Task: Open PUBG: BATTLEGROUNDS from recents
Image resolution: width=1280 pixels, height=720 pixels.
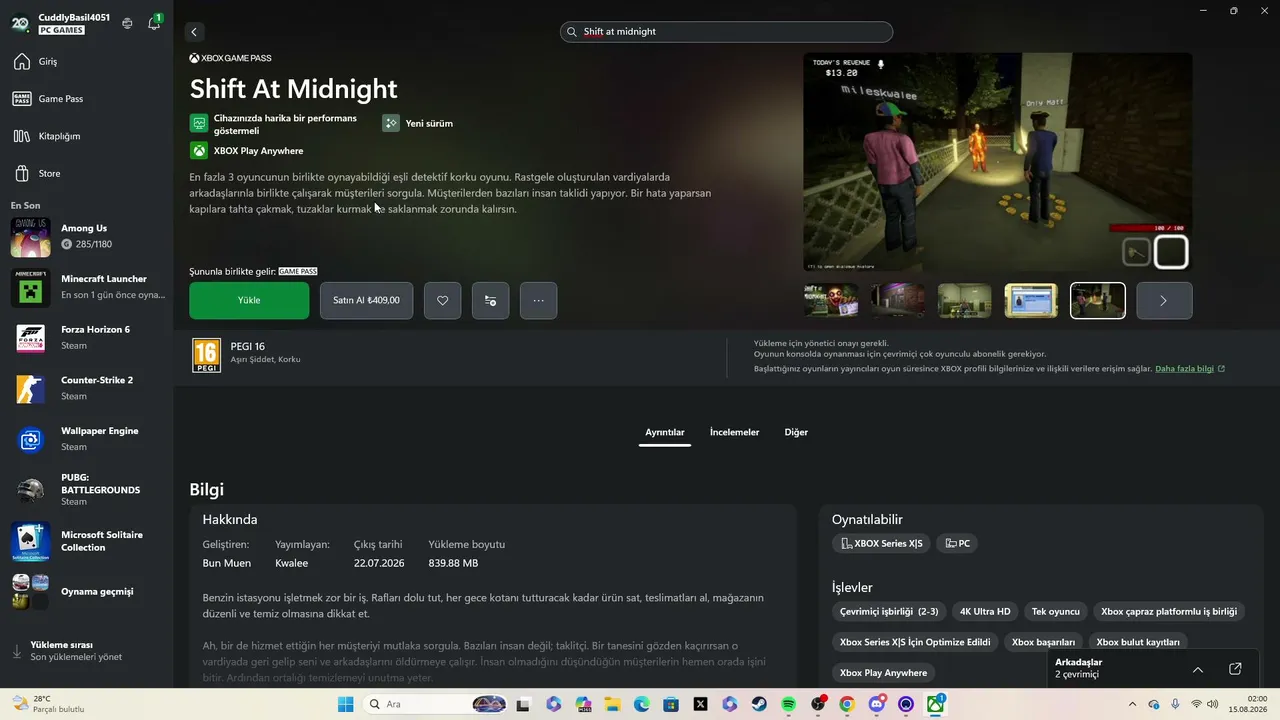Action: click(86, 490)
